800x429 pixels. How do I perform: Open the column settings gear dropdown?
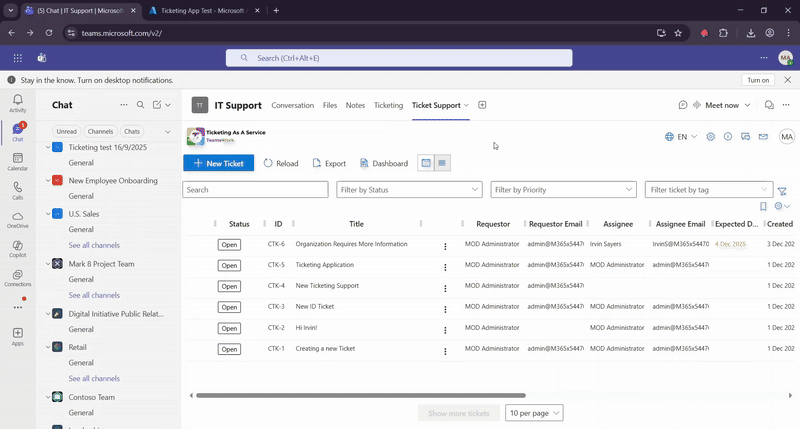[x=782, y=206]
